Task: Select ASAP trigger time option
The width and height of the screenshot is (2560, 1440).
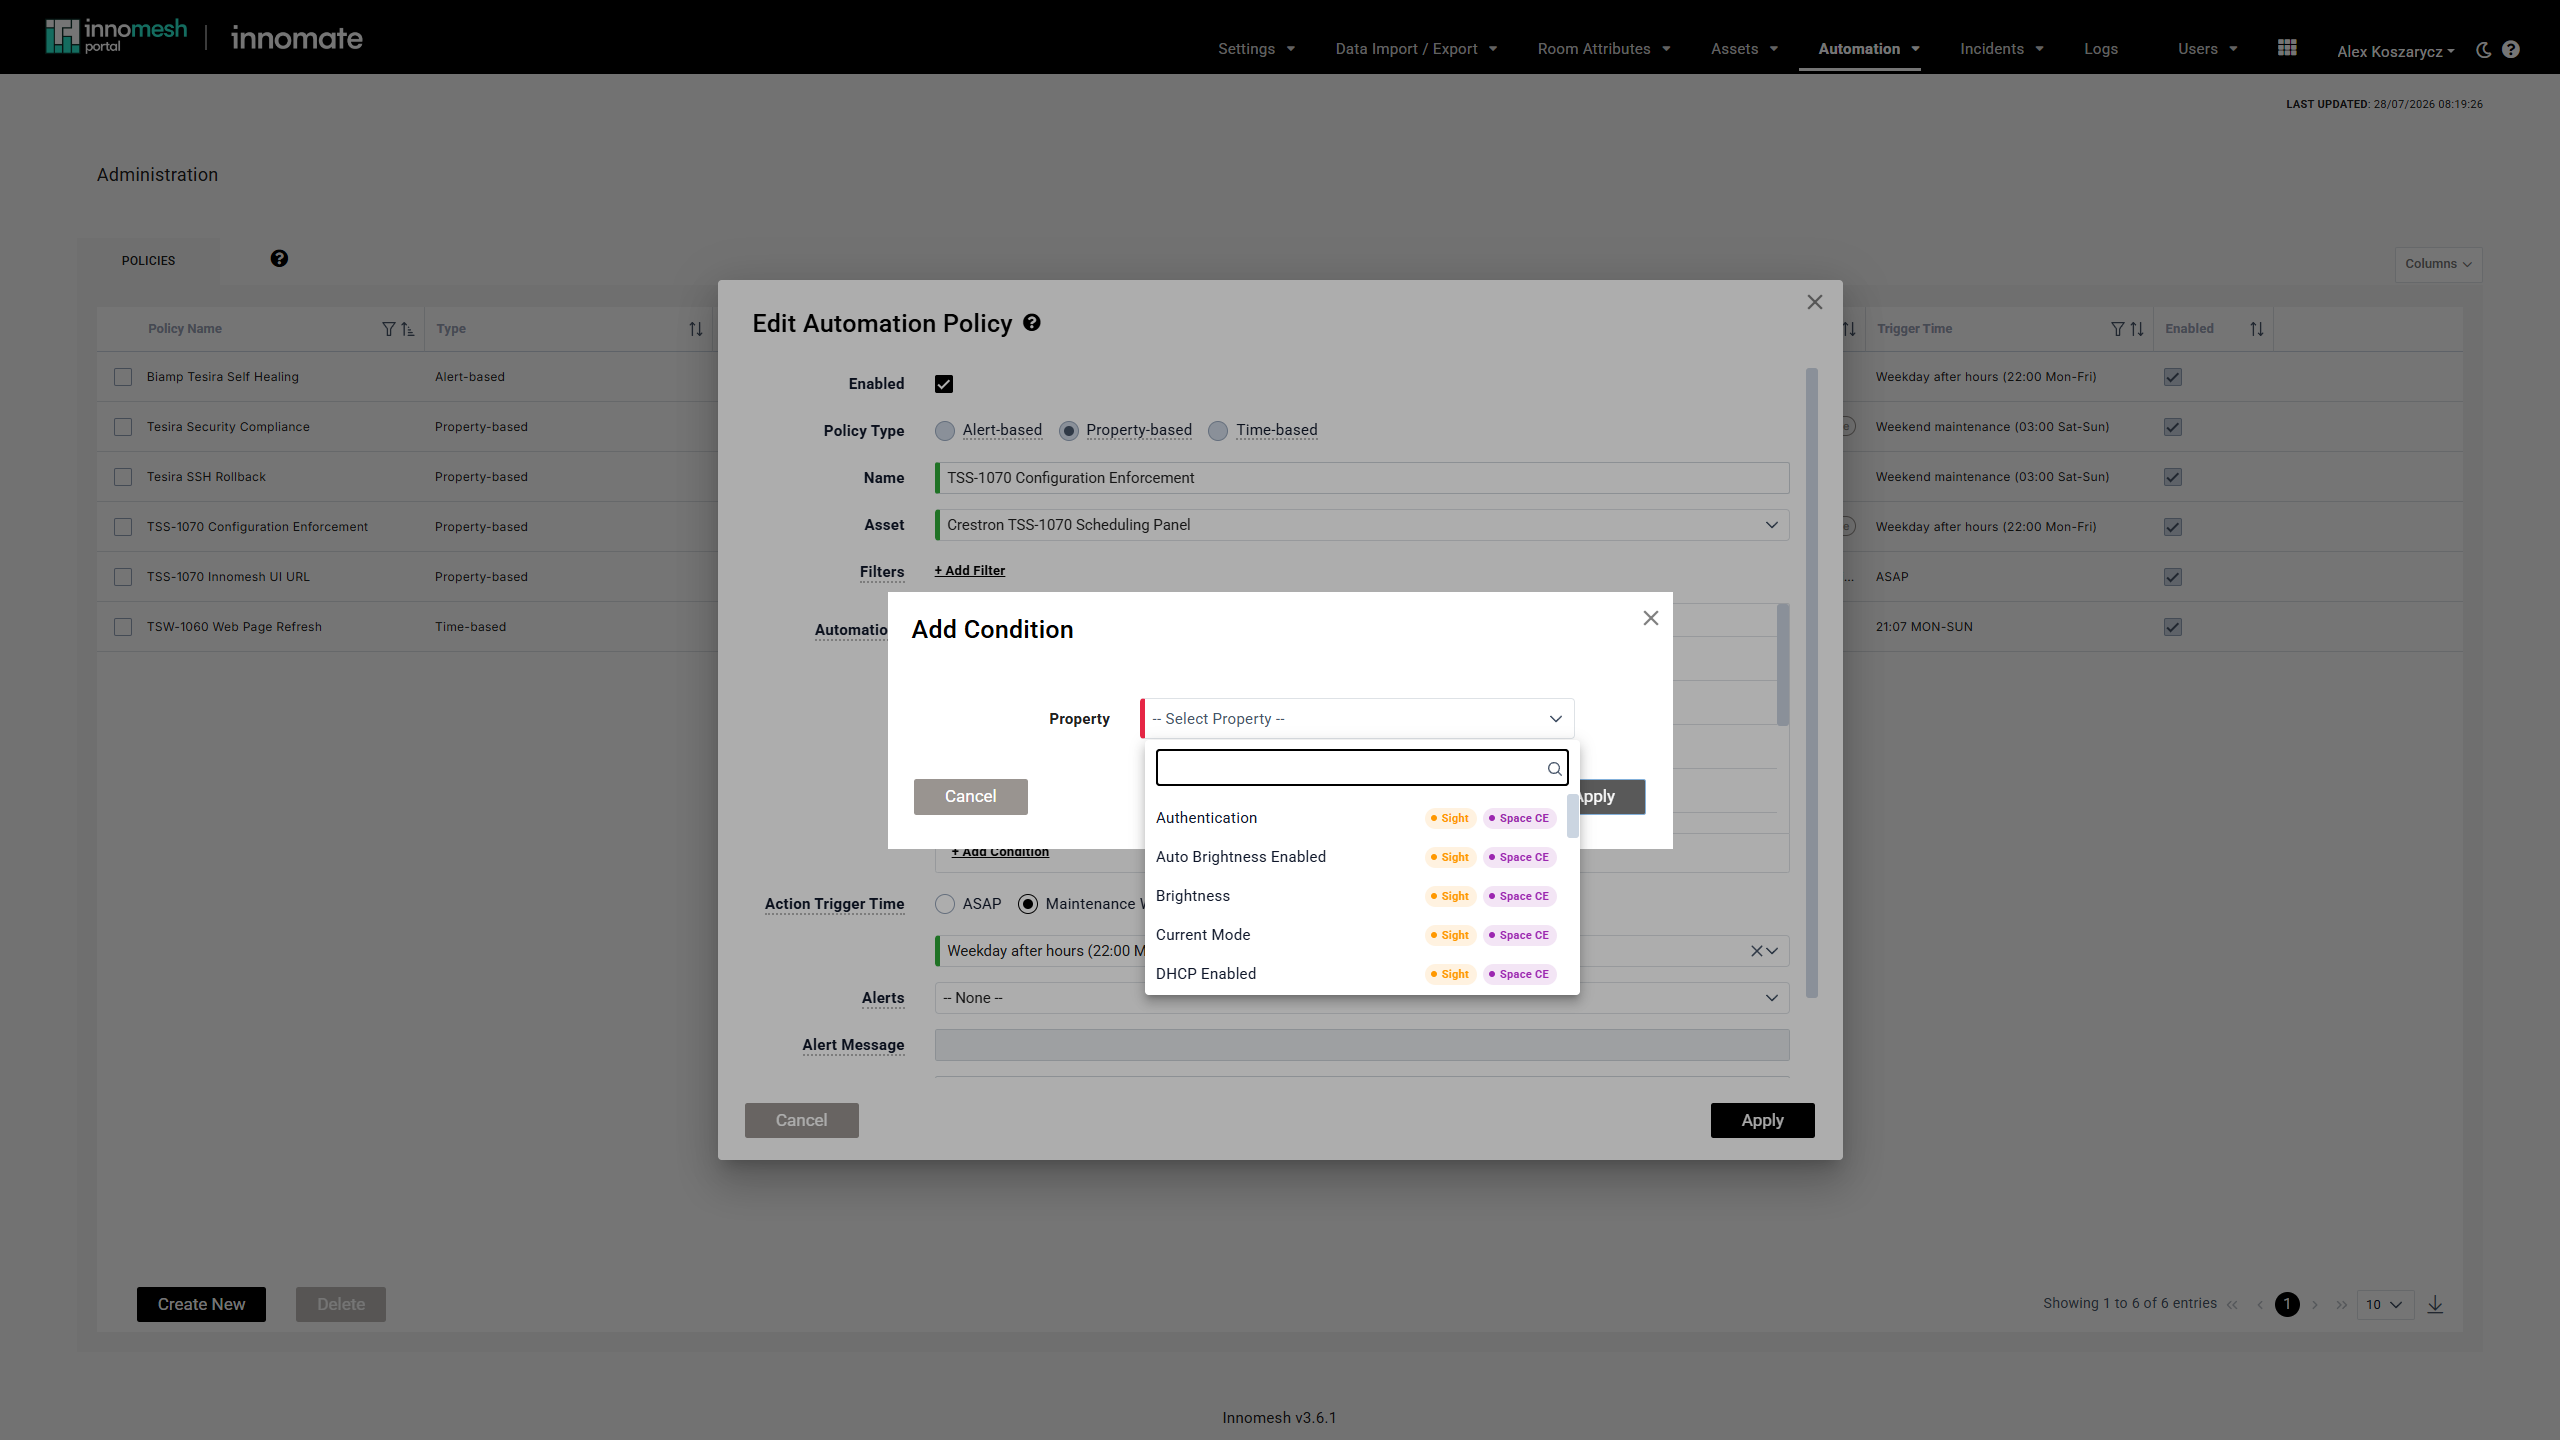Action: (945, 904)
